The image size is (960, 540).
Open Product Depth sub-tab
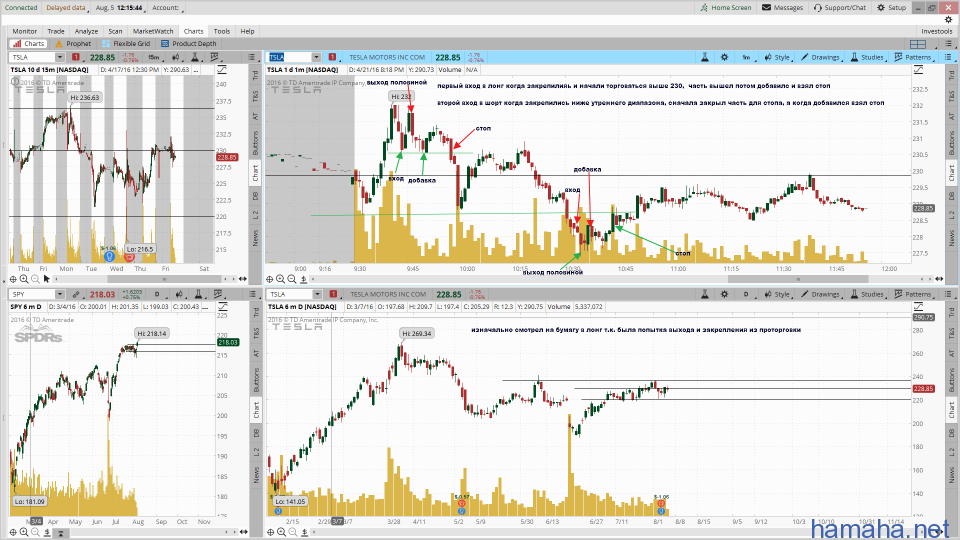[189, 43]
